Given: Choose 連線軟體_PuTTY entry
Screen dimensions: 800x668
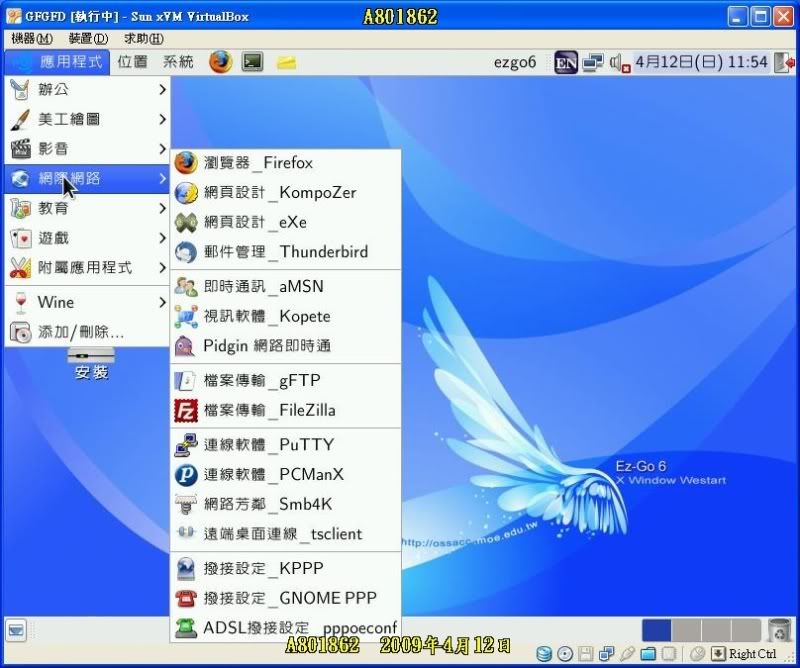Looking at the screenshot, I should [285, 445].
